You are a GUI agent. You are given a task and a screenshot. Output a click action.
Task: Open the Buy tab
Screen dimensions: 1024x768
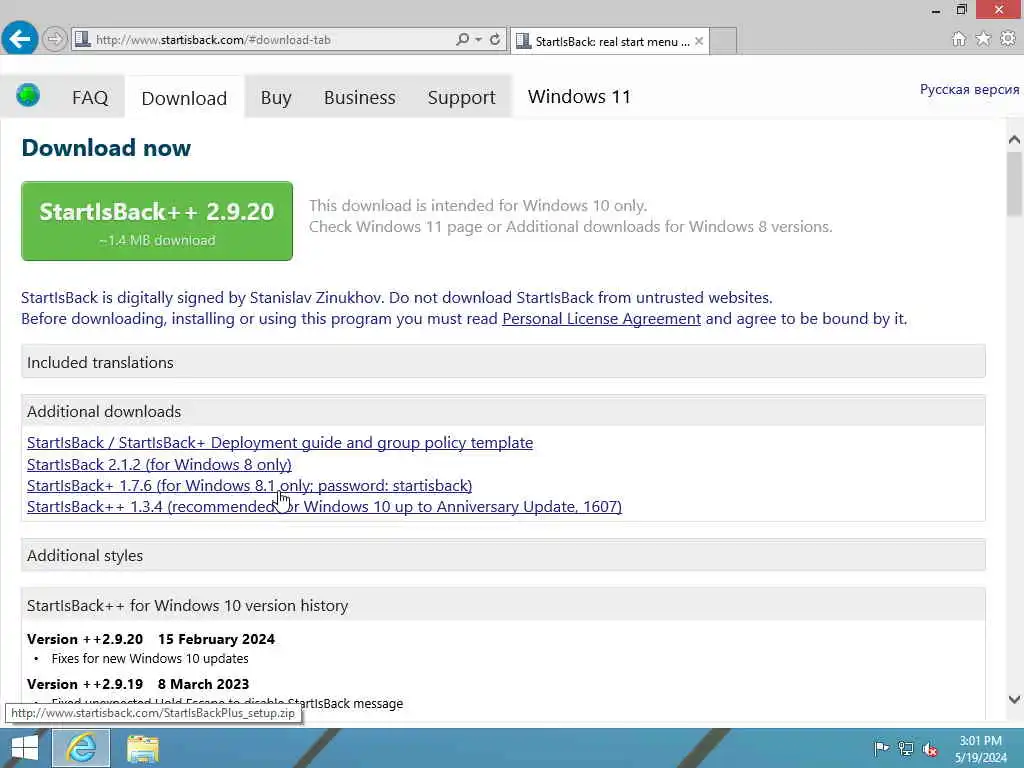click(x=276, y=97)
